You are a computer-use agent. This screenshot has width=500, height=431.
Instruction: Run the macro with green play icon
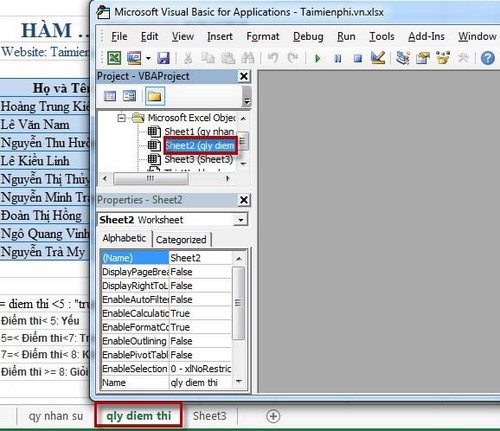tap(317, 59)
